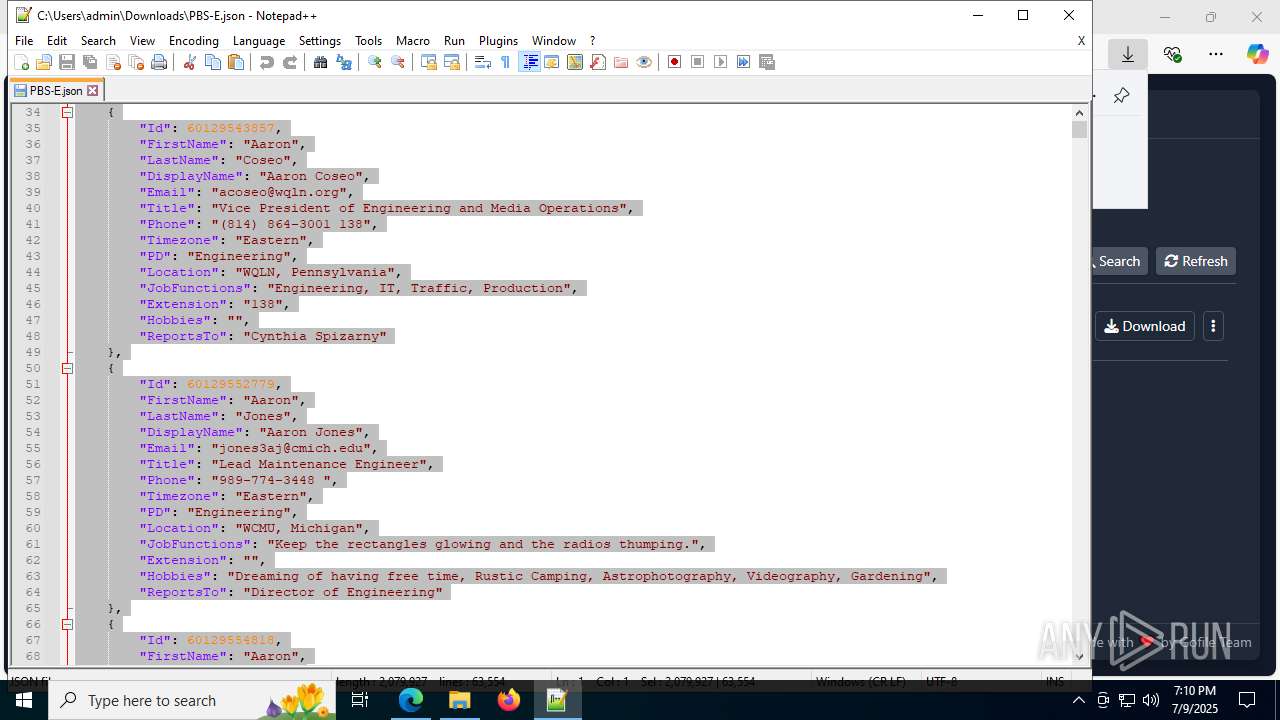1280x720 pixels.
Task: Open the Encoding menu
Action: [194, 41]
